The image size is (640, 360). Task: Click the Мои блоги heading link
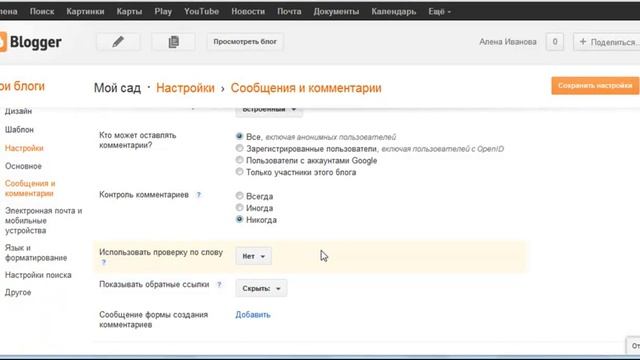tap(22, 86)
